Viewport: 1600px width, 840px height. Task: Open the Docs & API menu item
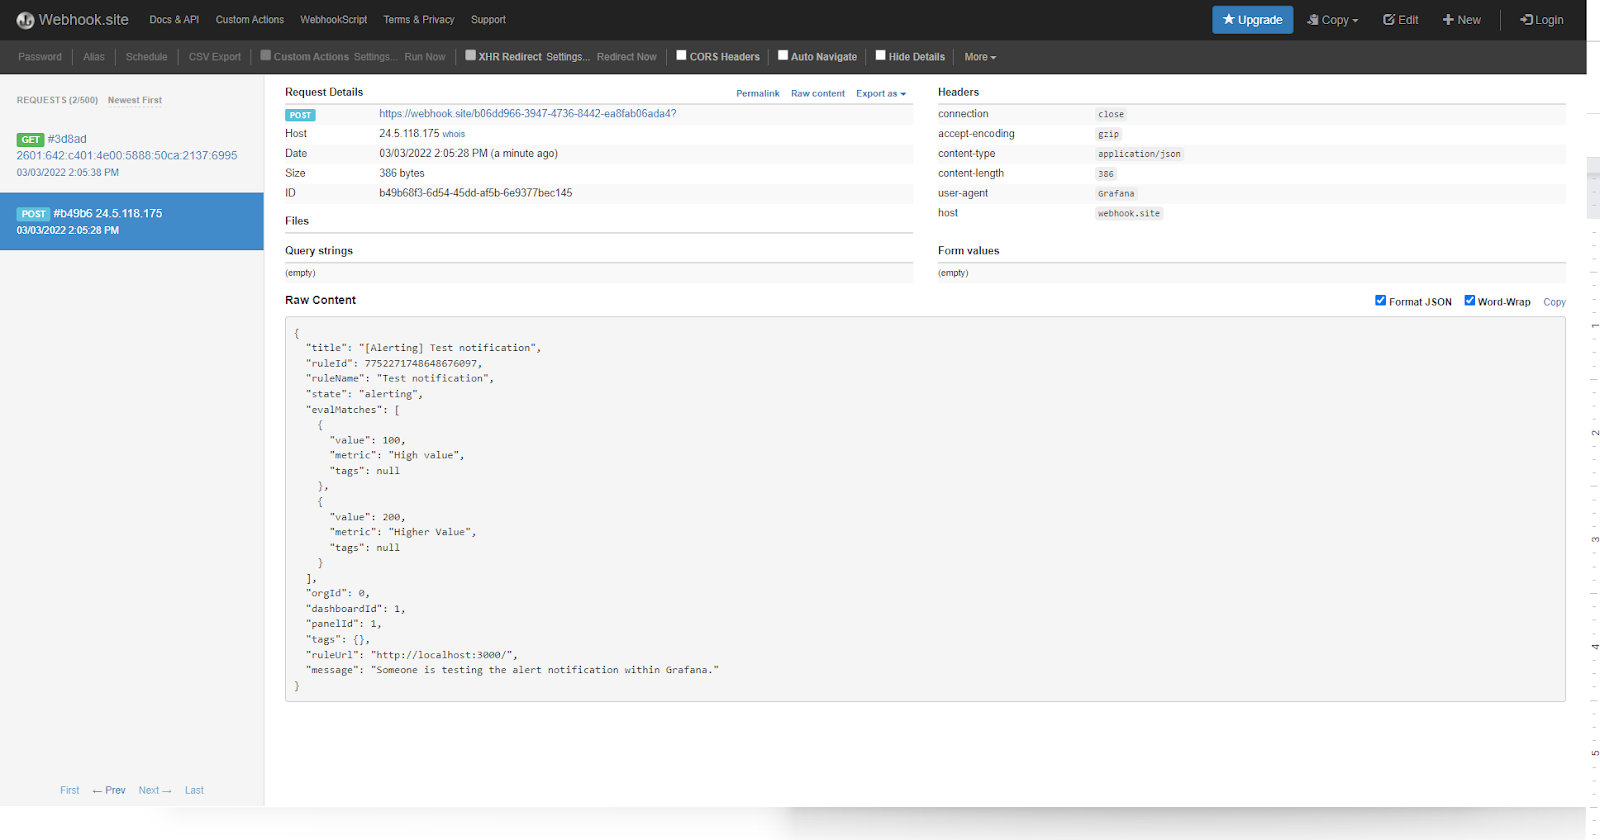click(x=174, y=20)
